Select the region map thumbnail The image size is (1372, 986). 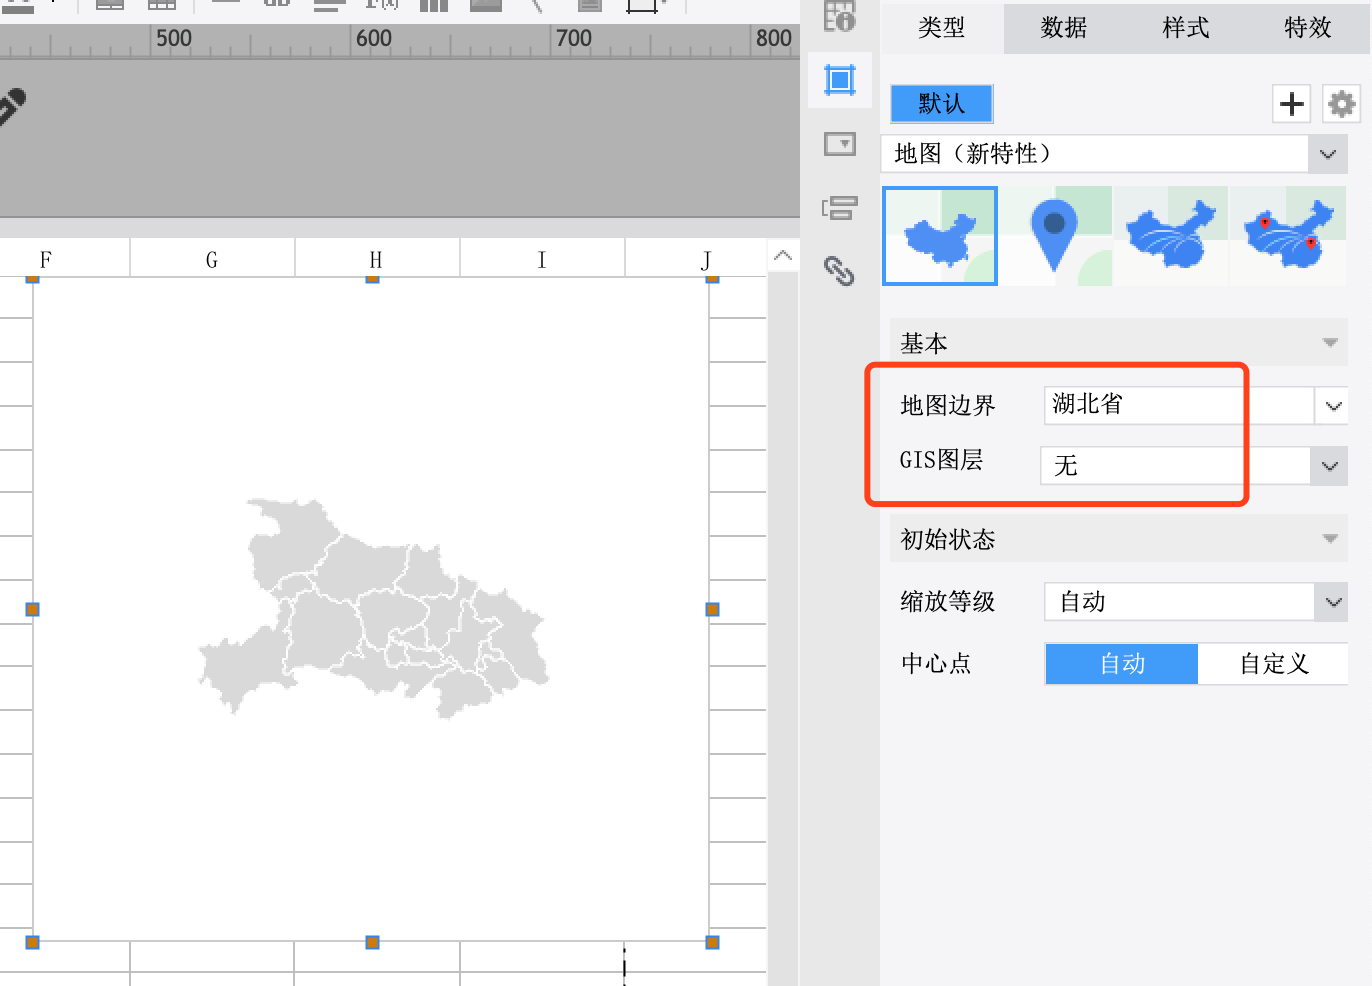click(939, 236)
